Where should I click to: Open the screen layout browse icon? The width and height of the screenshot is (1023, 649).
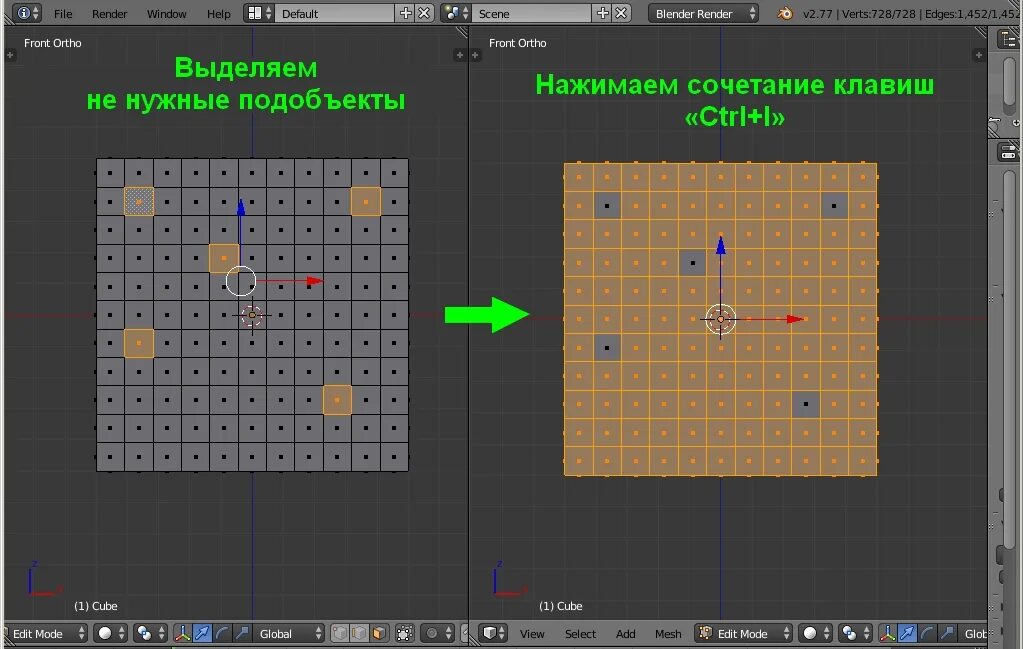coord(259,13)
